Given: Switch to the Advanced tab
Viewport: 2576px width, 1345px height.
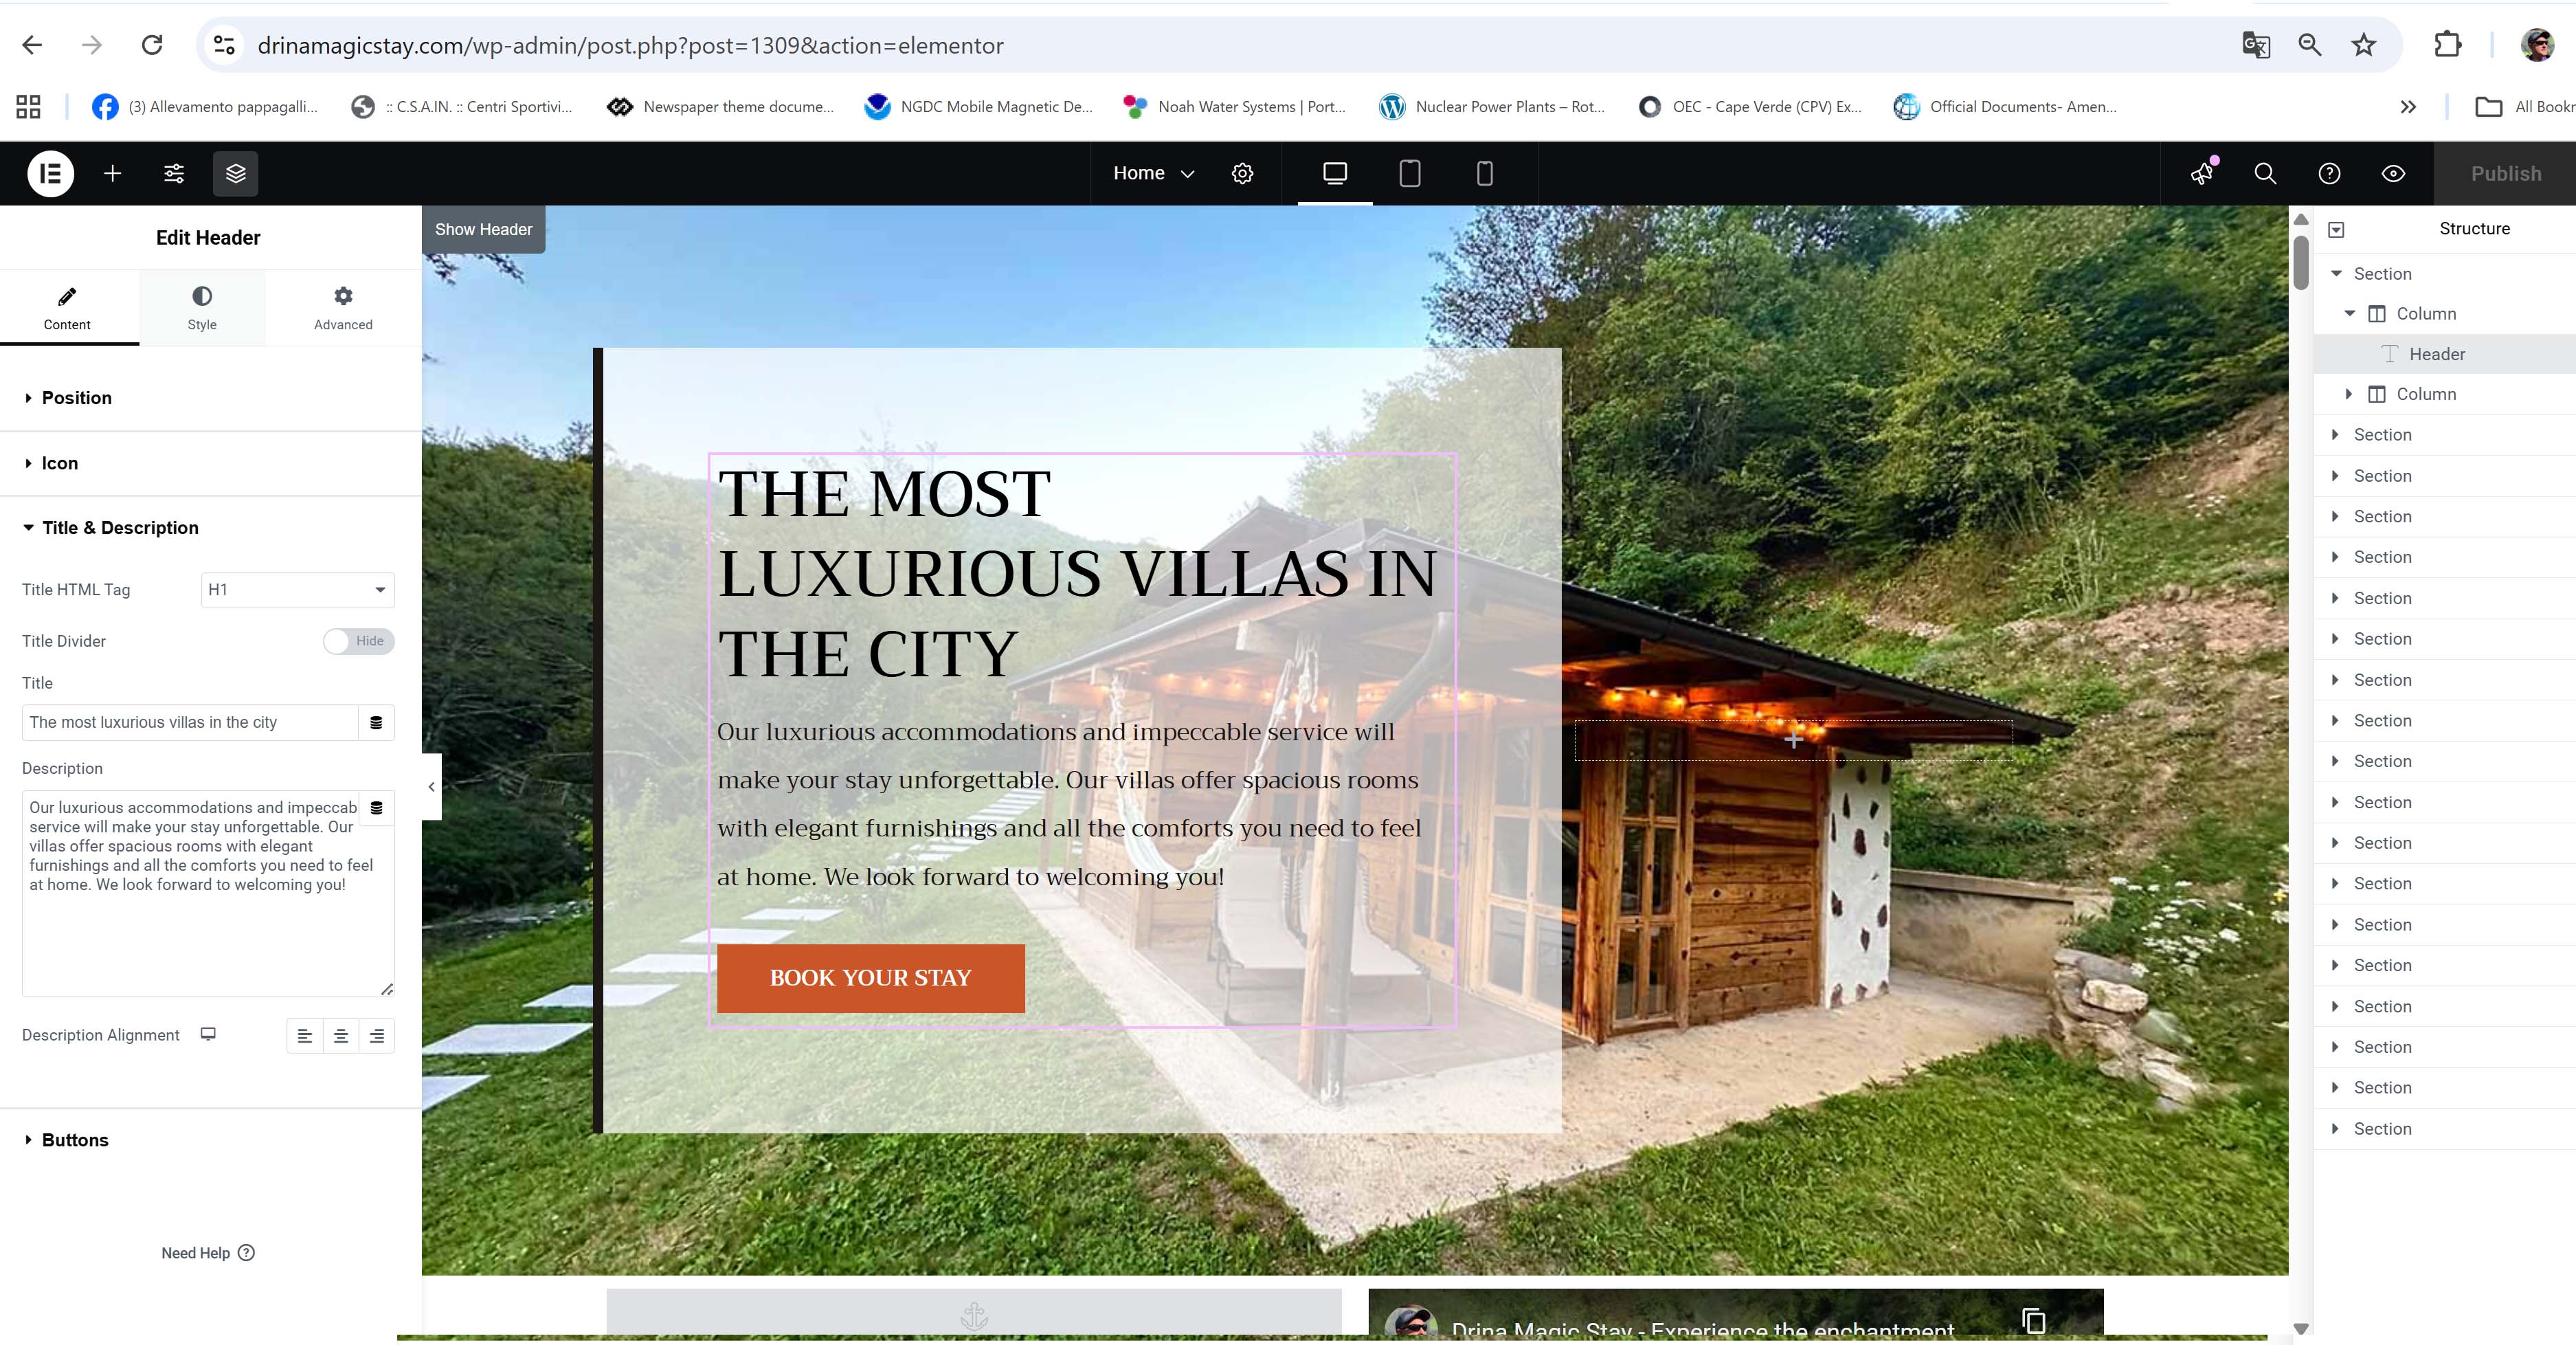Looking at the screenshot, I should point(343,308).
